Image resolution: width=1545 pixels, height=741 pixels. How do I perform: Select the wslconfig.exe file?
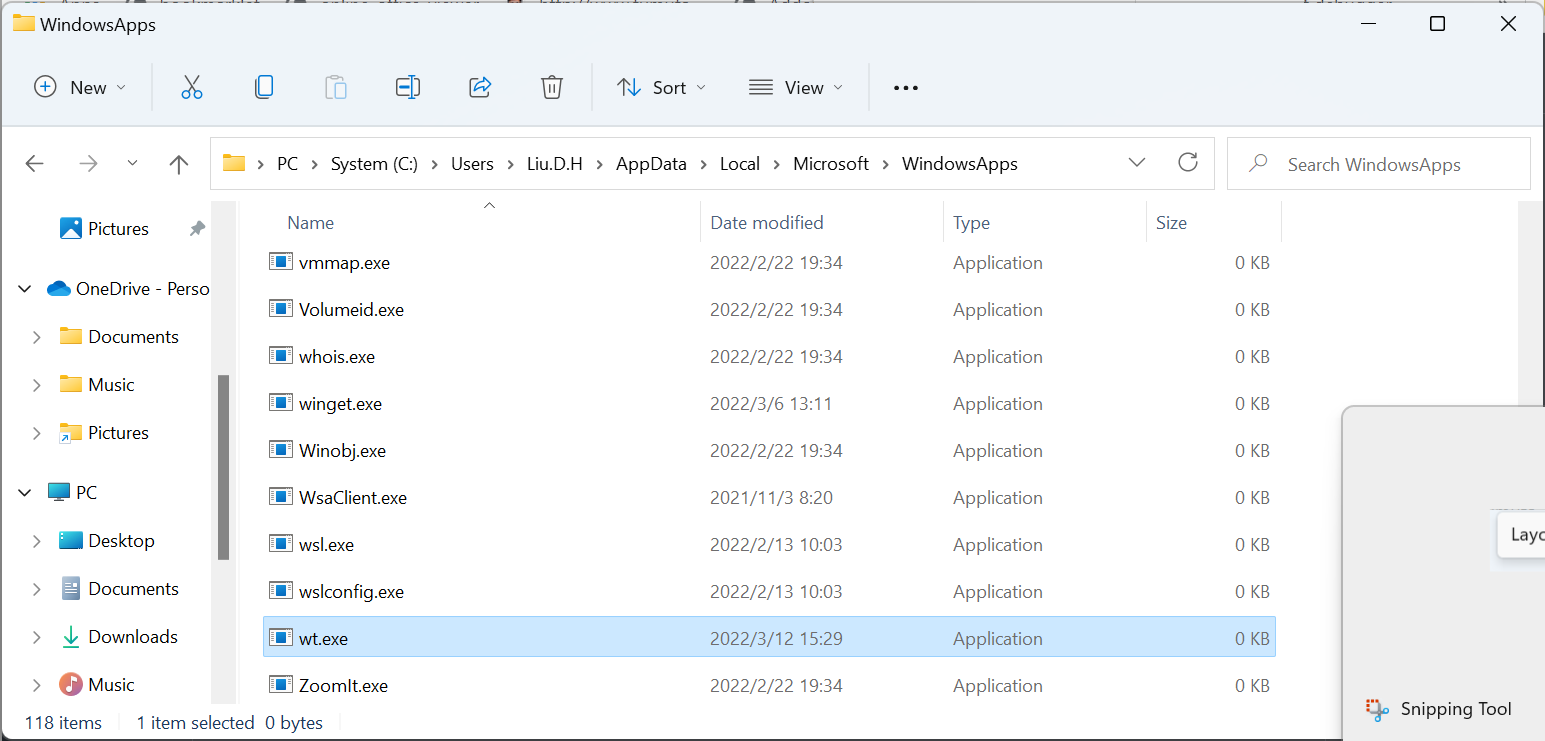(769, 591)
